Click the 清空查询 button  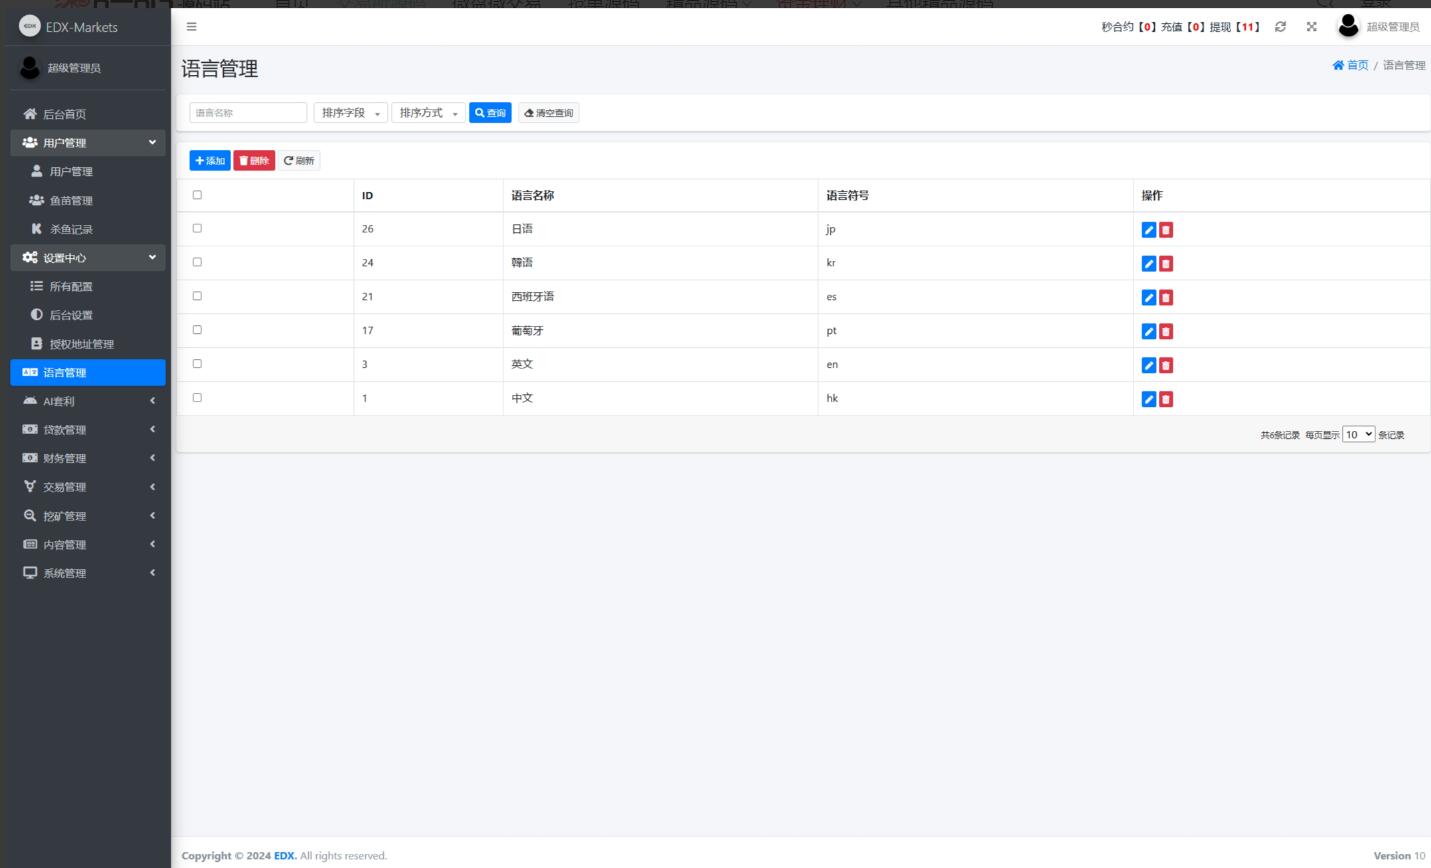pyautogui.click(x=549, y=113)
